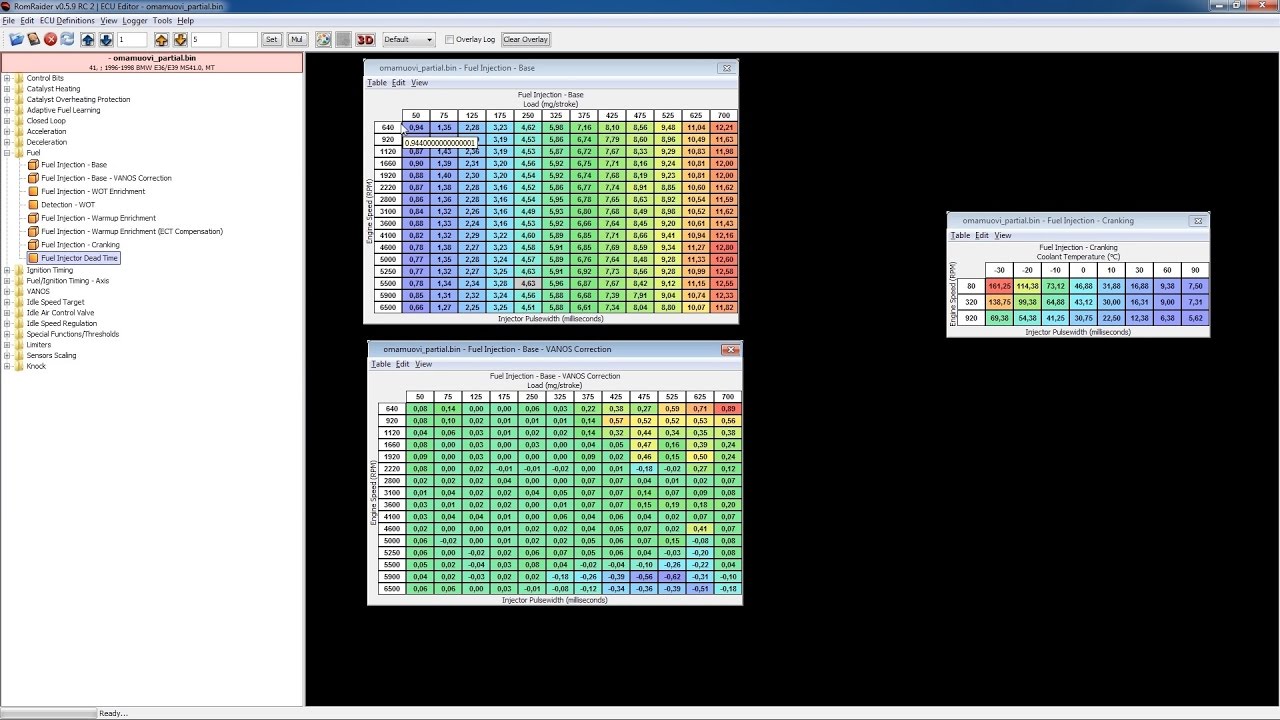
Task: Open the 3D view toolbar button
Action: click(x=365, y=39)
